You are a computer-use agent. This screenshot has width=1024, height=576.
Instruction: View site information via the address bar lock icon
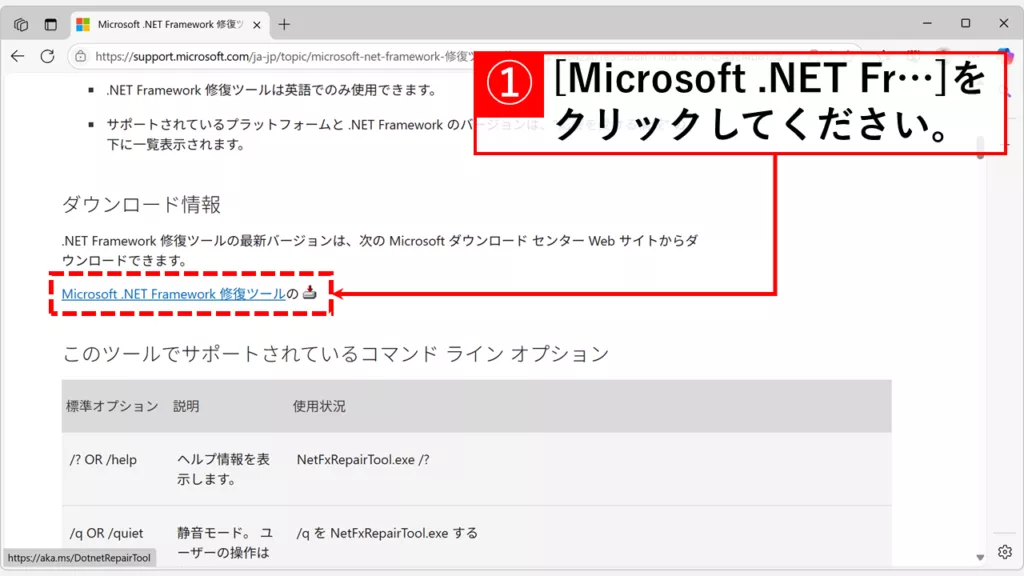click(x=82, y=57)
